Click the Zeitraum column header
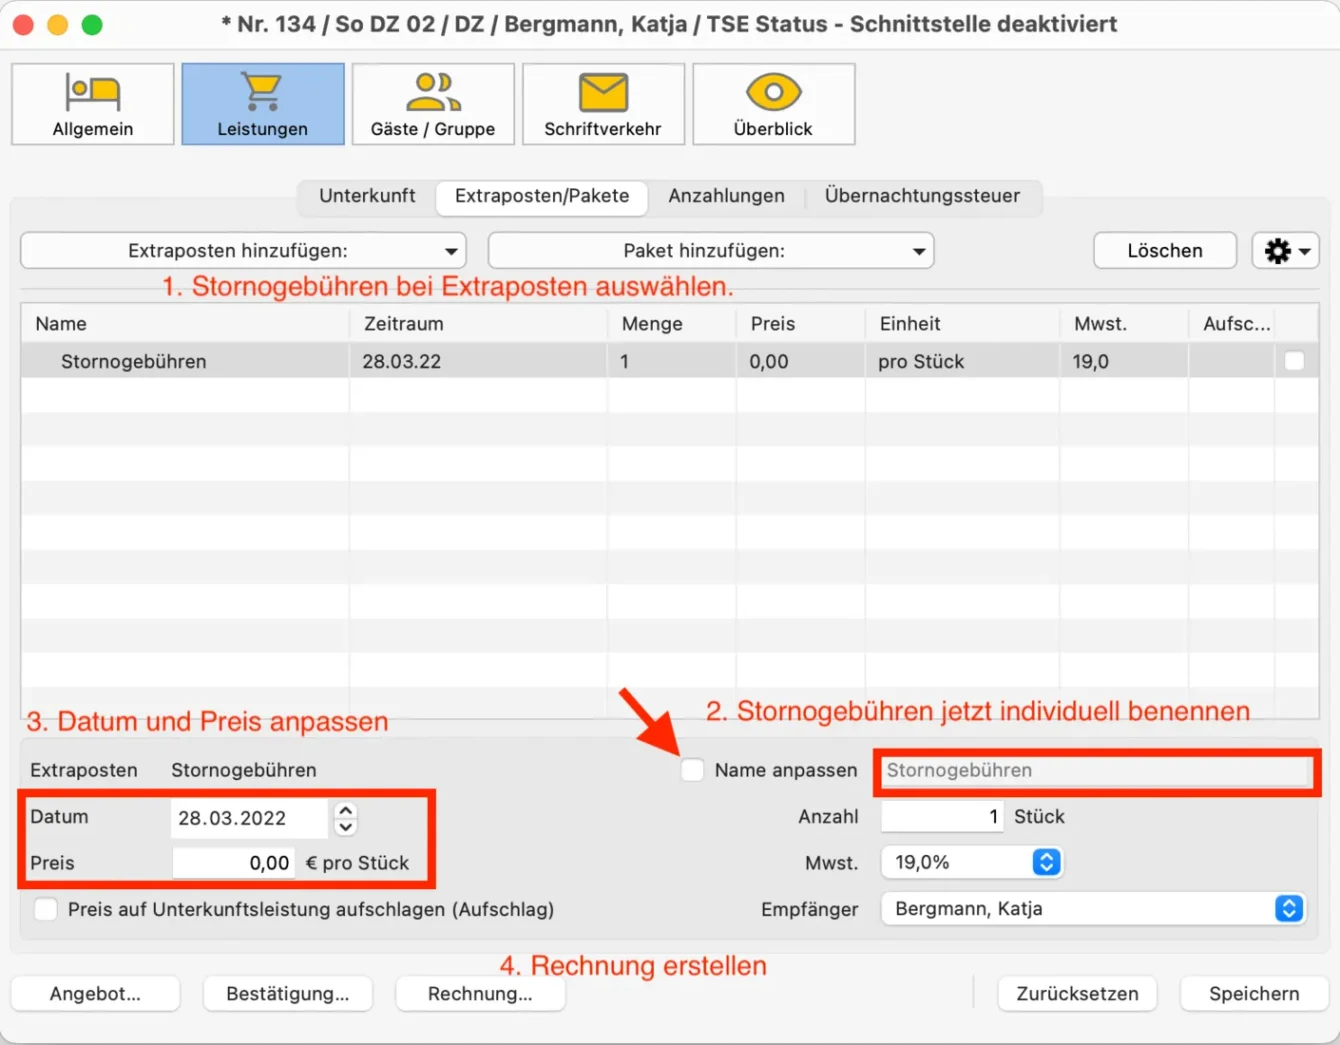The image size is (1340, 1045). 478,324
